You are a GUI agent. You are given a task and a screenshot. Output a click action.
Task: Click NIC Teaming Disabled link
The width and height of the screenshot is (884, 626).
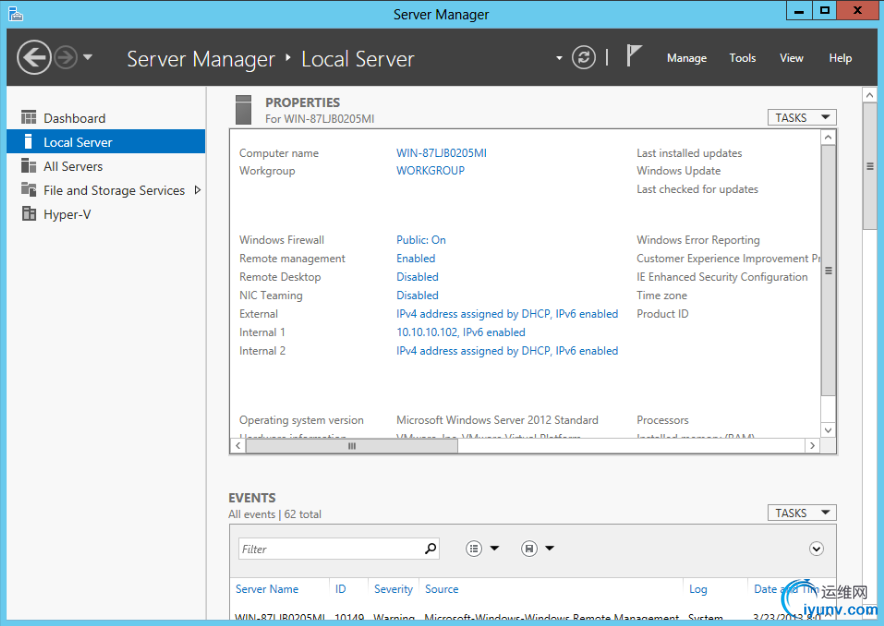pyautogui.click(x=417, y=295)
